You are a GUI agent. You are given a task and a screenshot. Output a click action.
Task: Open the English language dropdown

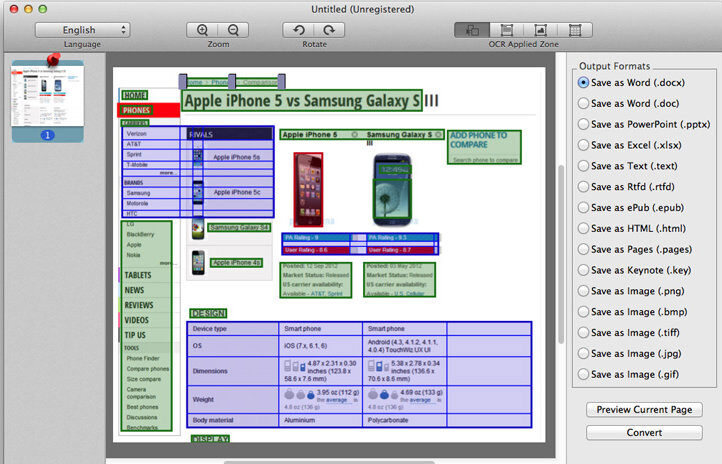82,30
